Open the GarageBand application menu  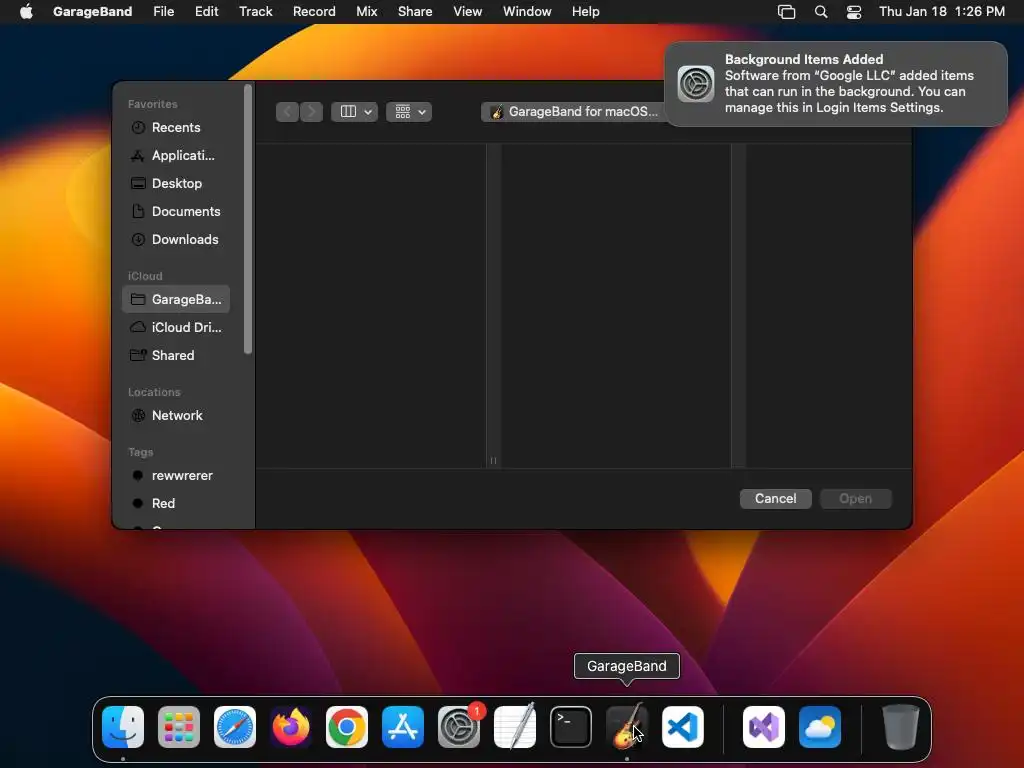click(92, 12)
